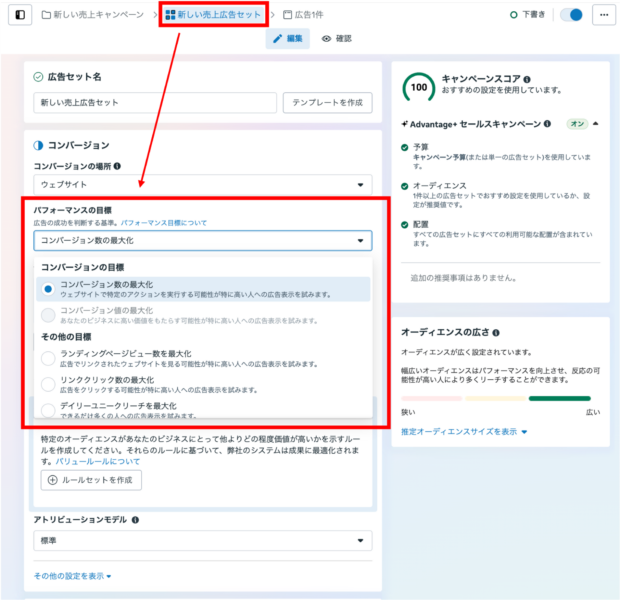620x600 pixels.
Task: Click info icon next to アトリビューションモデル
Action: pyautogui.click(x=135, y=520)
